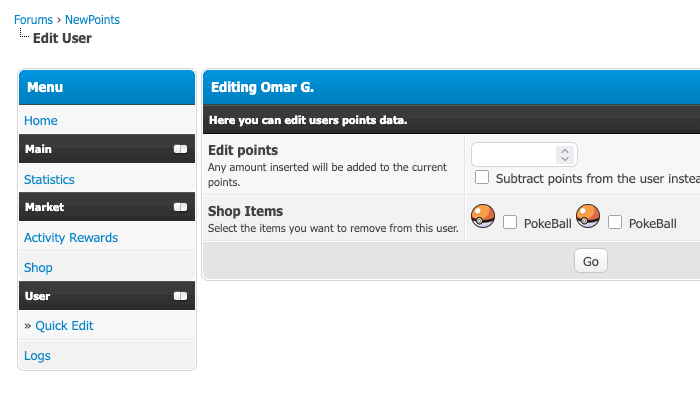Collapse the Market menu section
This screenshot has height=400, width=700.
(180, 207)
